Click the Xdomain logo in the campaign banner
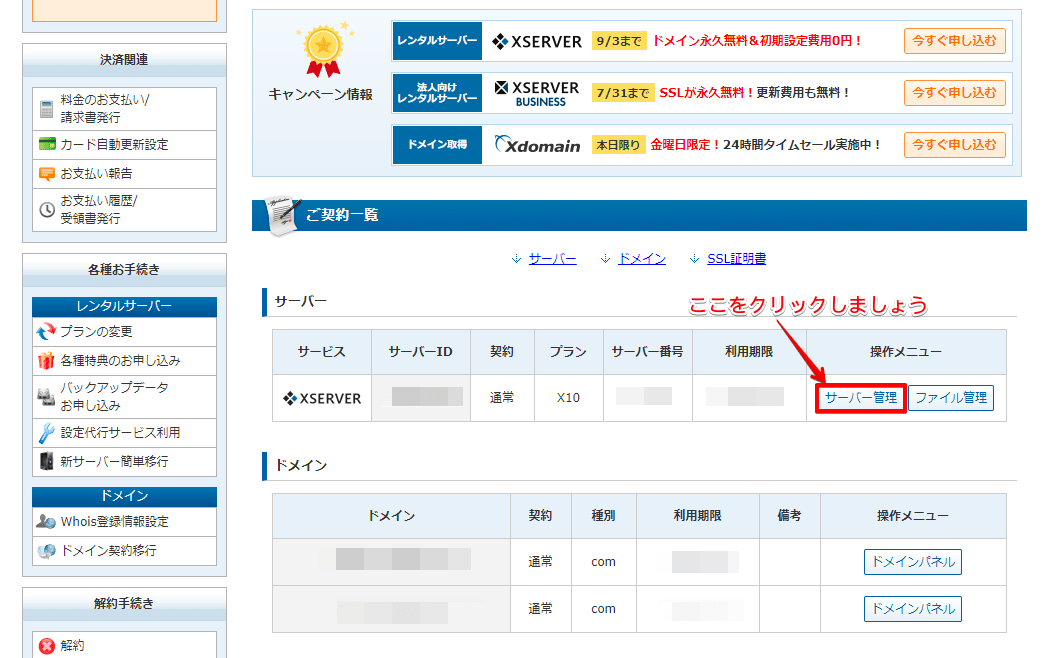 pyautogui.click(x=537, y=145)
